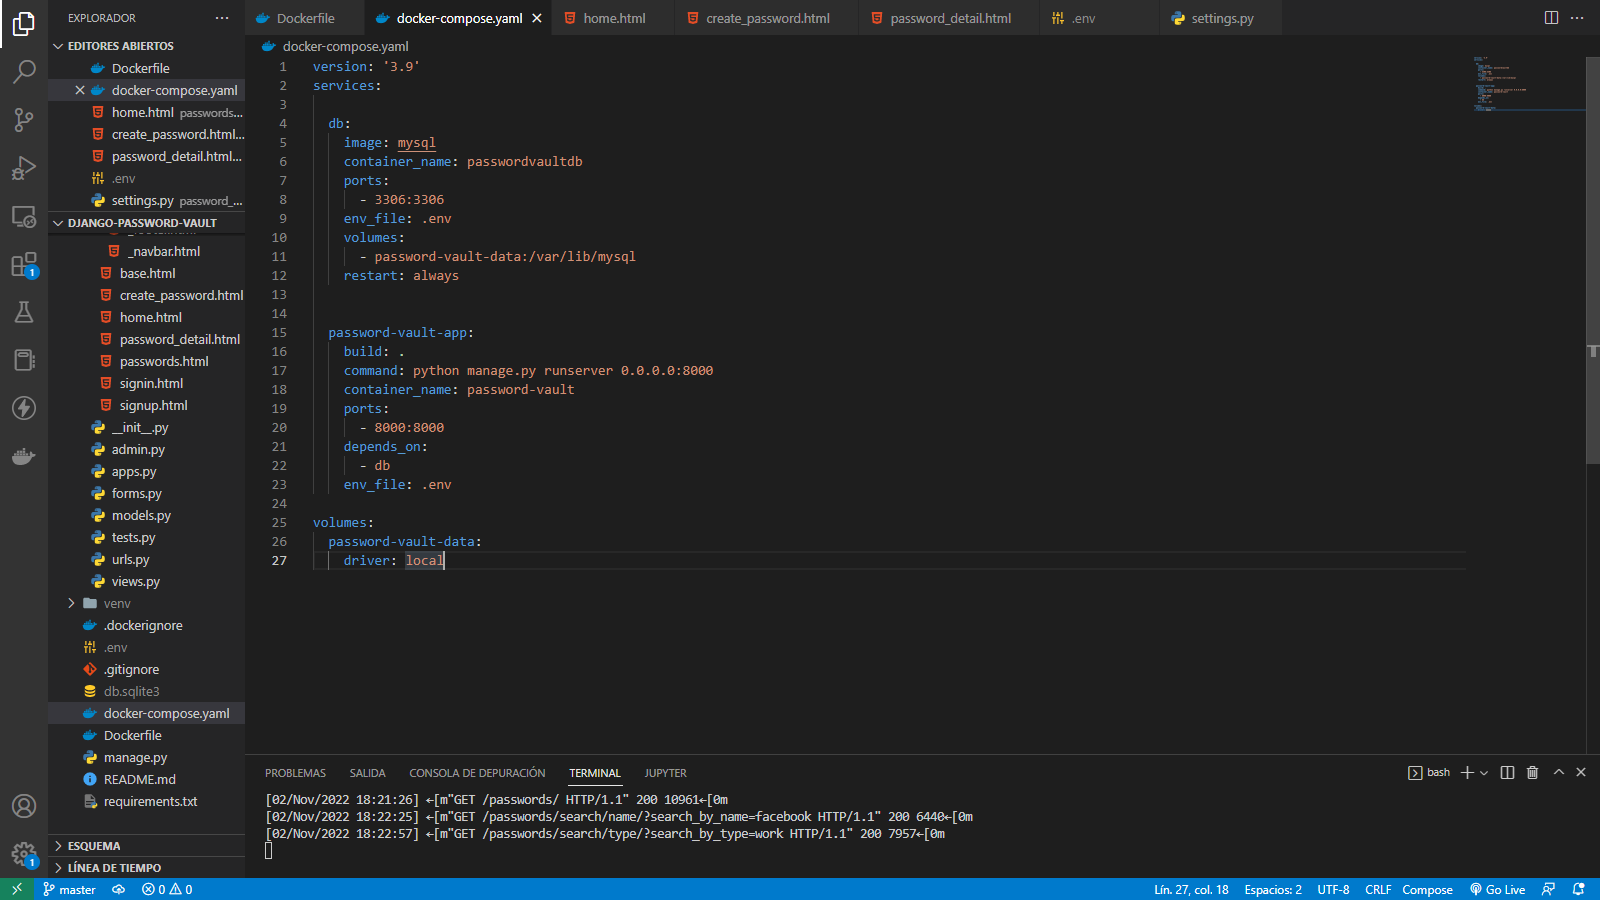Open the Extensions view
This screenshot has width=1600, height=900.
(x=24, y=265)
